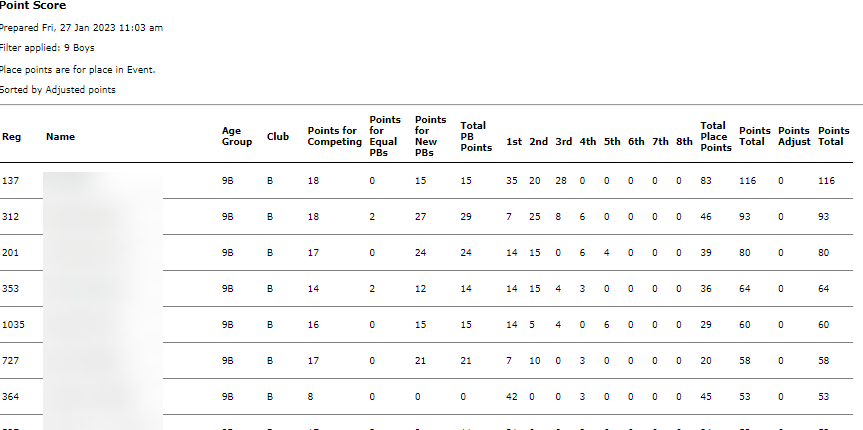Viewport: 863px width, 430px height.
Task: Click the Club column header
Action: click(x=277, y=137)
